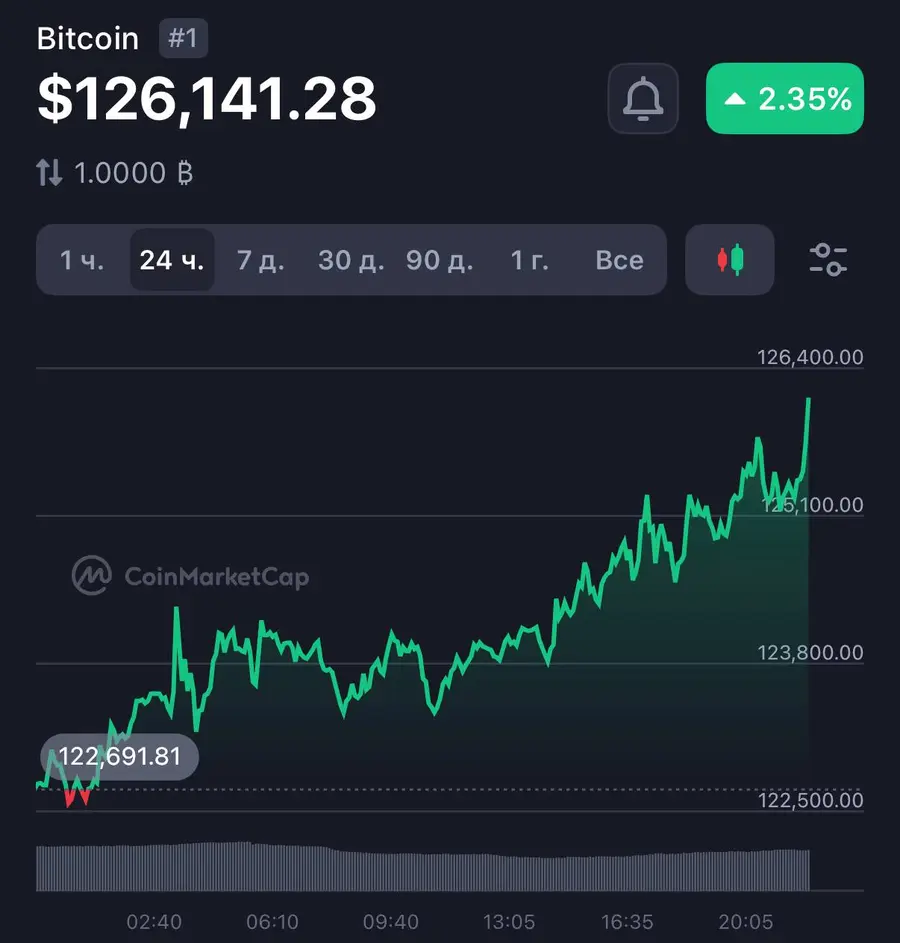Tap the $126,141.28 Bitcoin price
Image resolution: width=900 pixels, height=943 pixels.
coord(207,98)
